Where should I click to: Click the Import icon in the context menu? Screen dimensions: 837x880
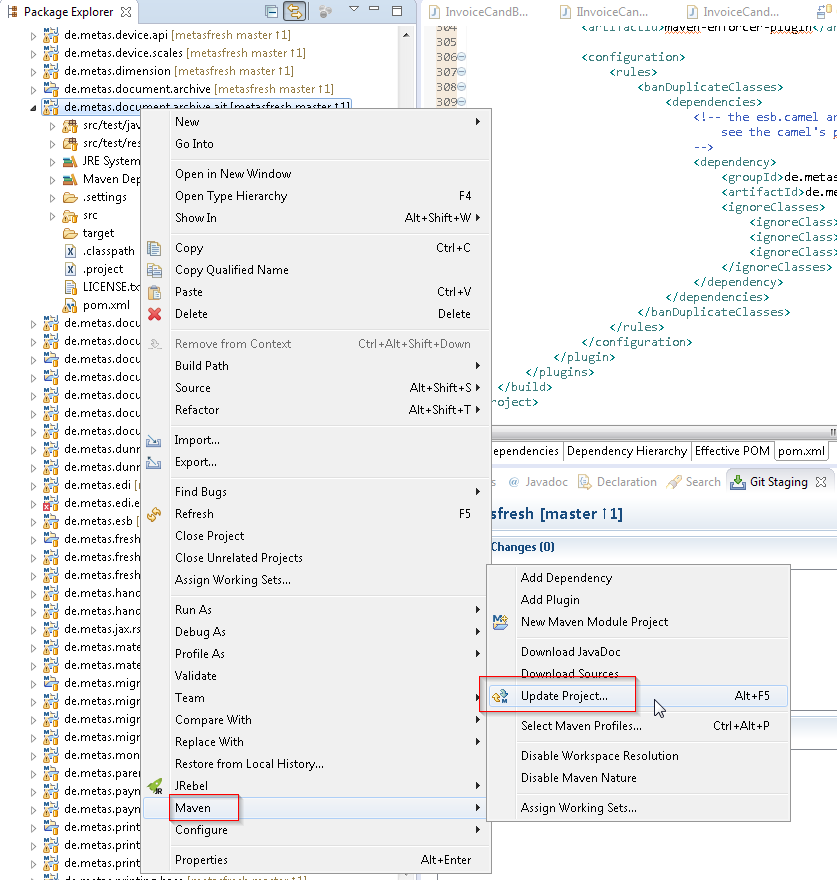click(154, 441)
